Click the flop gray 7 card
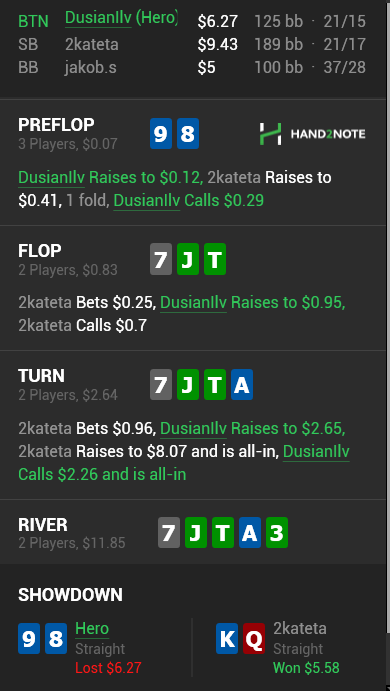Screen dimensions: 390x691 point(161,259)
